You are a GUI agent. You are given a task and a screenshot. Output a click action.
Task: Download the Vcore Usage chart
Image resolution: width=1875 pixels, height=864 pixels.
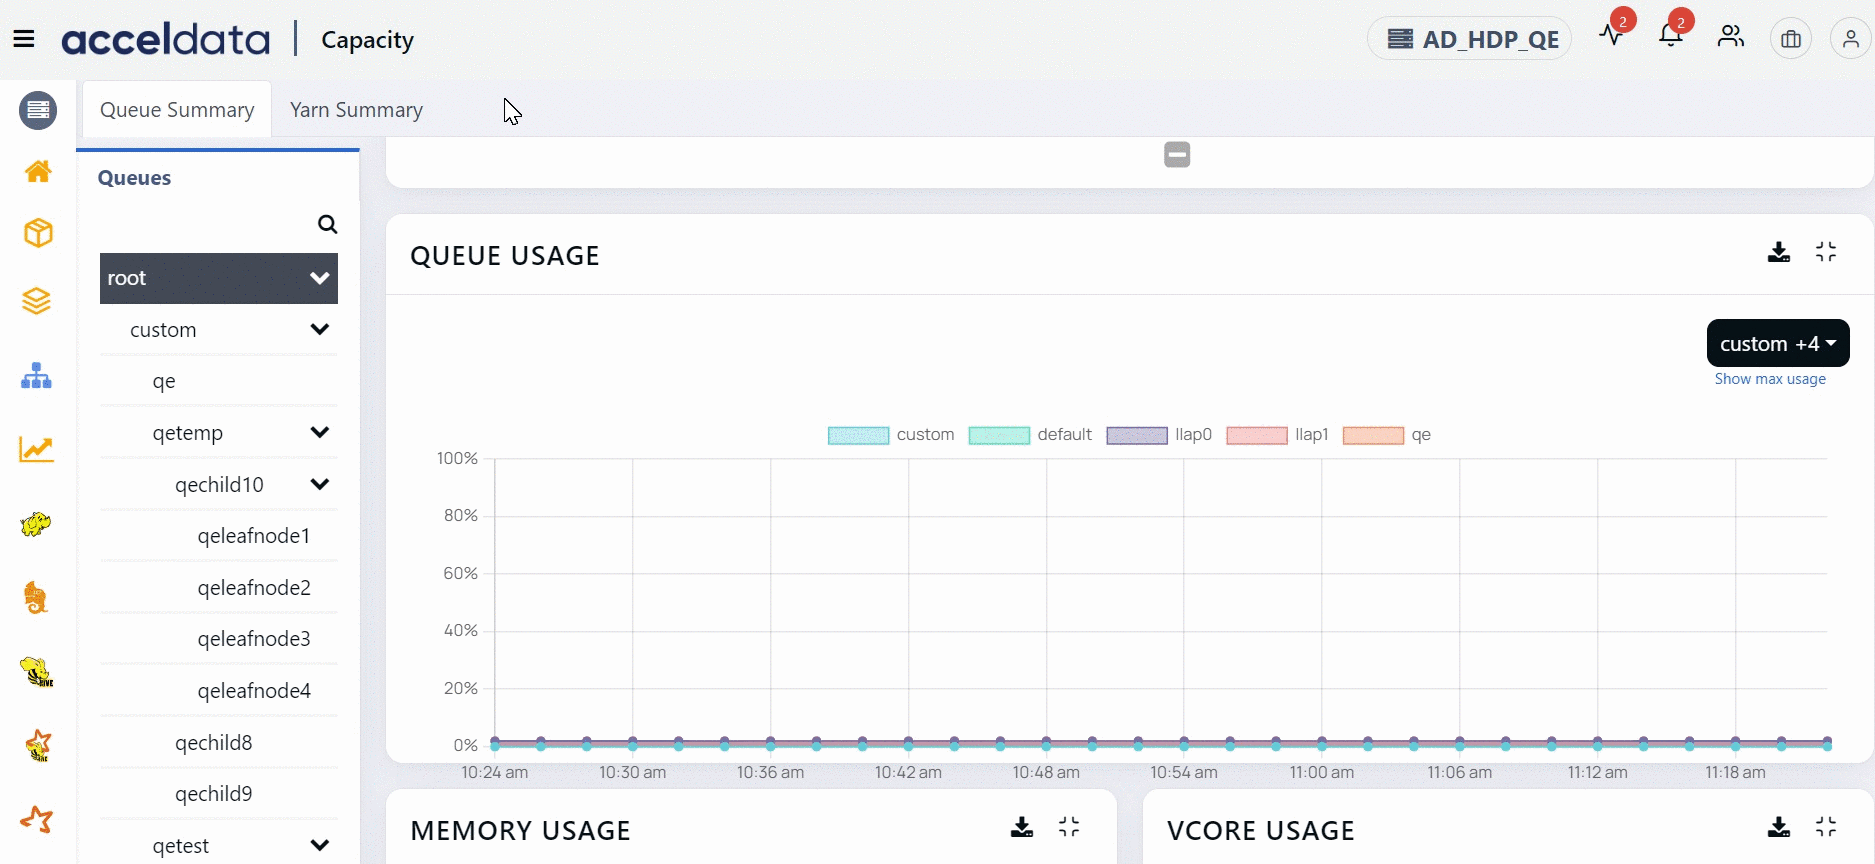[x=1779, y=827]
